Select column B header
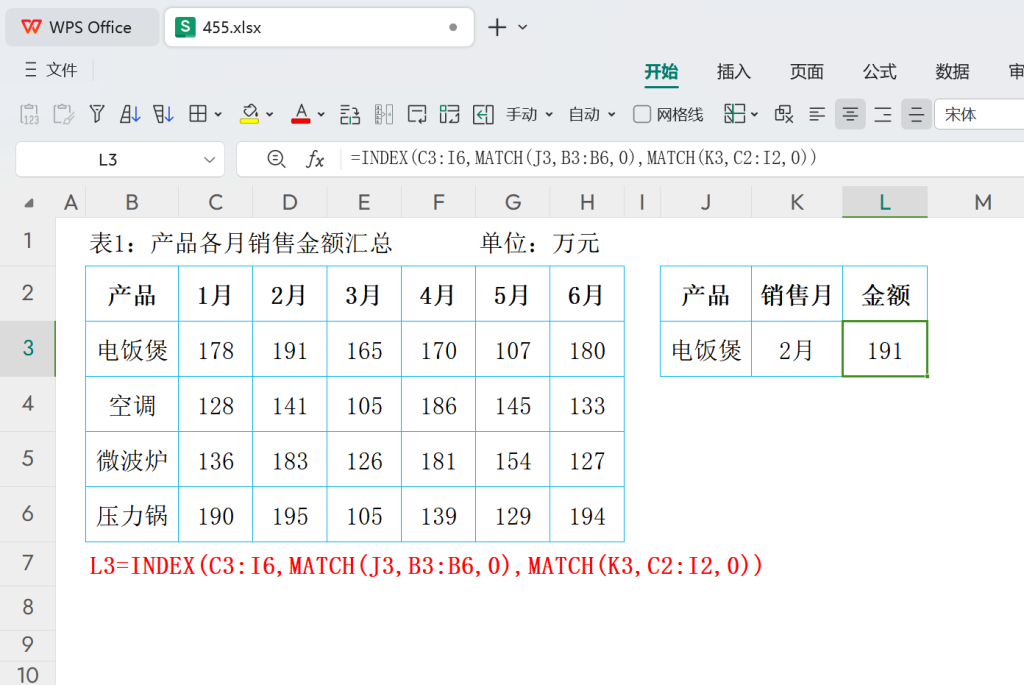Viewport: 1024px width, 685px height. (x=132, y=202)
